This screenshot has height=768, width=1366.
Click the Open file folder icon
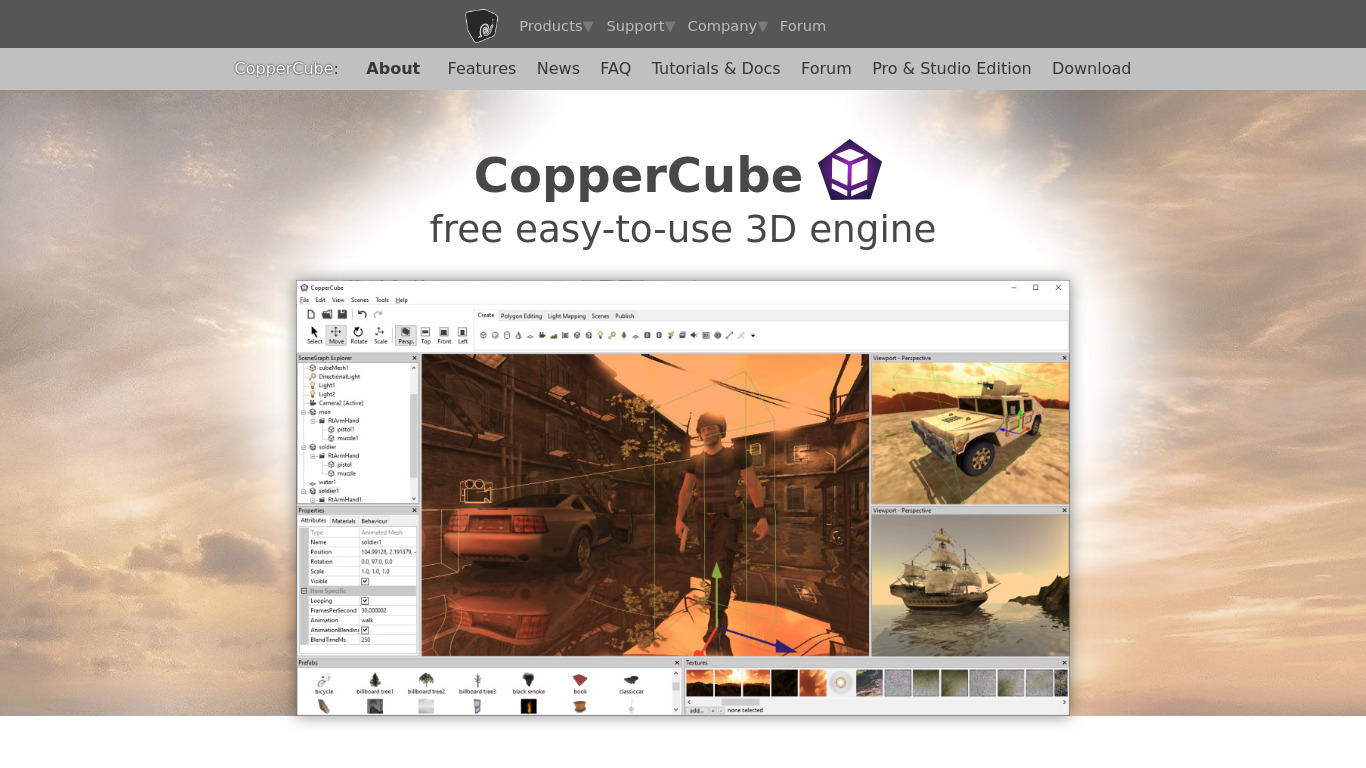(326, 314)
